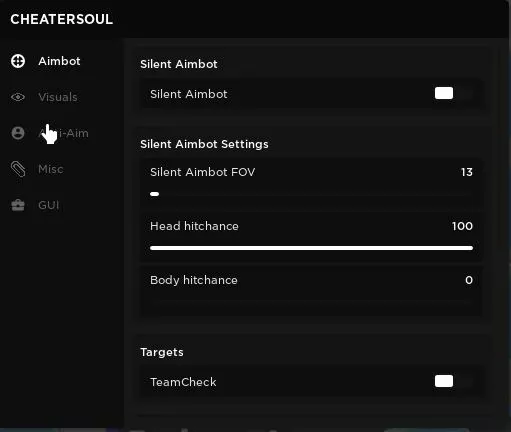Open the Aimbot tab label
The height and width of the screenshot is (432, 511).
click(59, 61)
